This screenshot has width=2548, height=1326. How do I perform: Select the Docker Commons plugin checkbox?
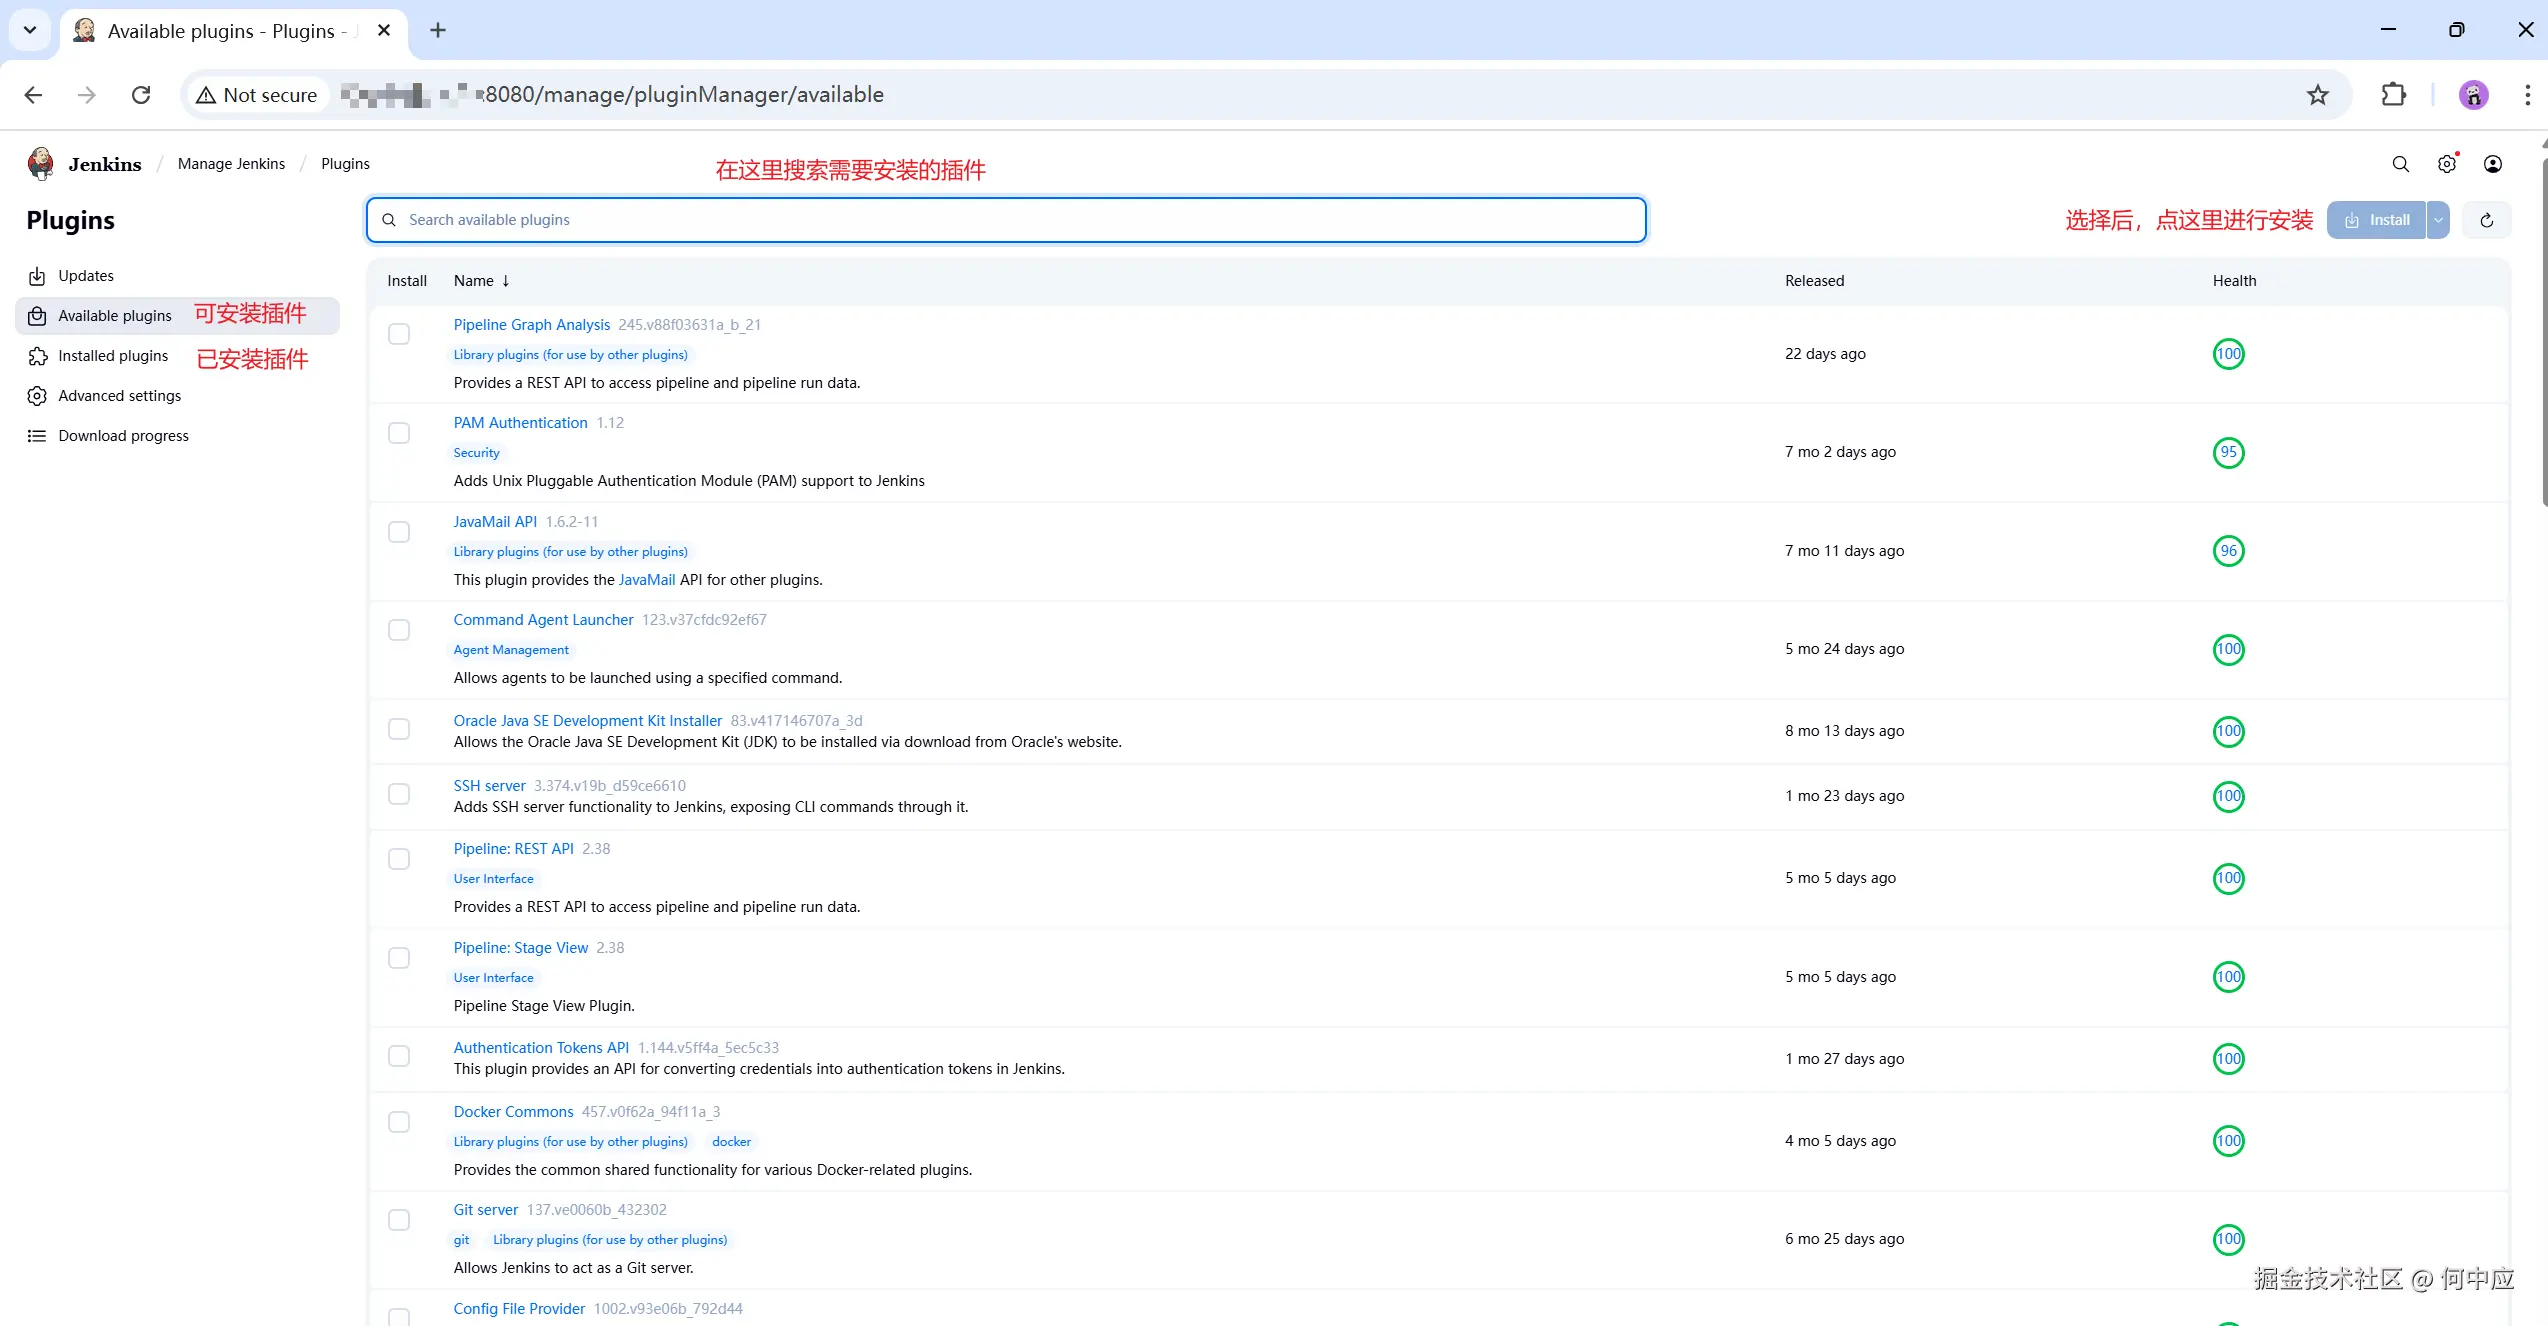399,1122
